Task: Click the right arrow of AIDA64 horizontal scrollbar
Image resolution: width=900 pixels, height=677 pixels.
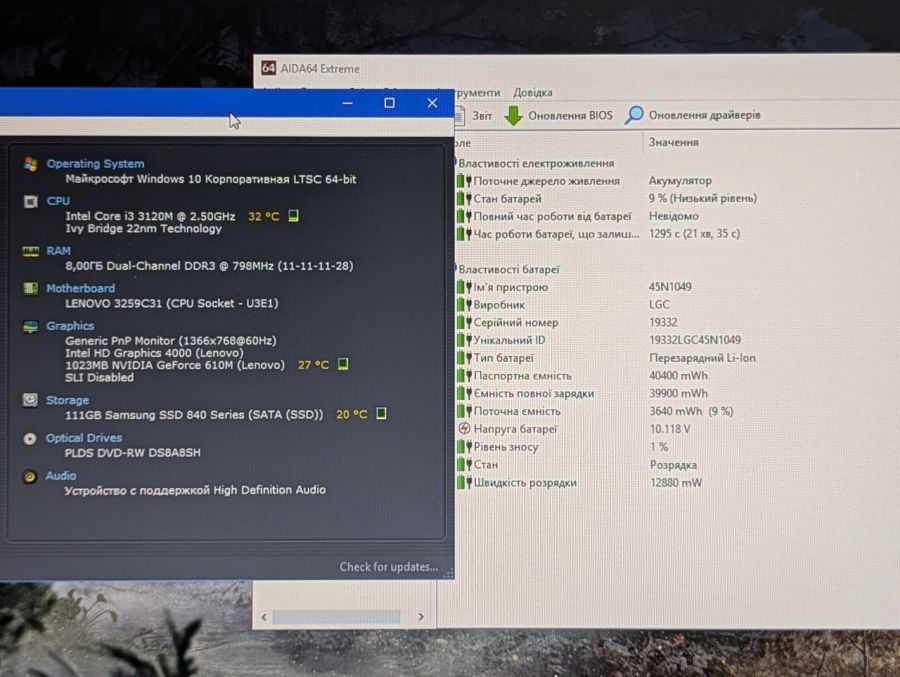Action: pyautogui.click(x=421, y=617)
